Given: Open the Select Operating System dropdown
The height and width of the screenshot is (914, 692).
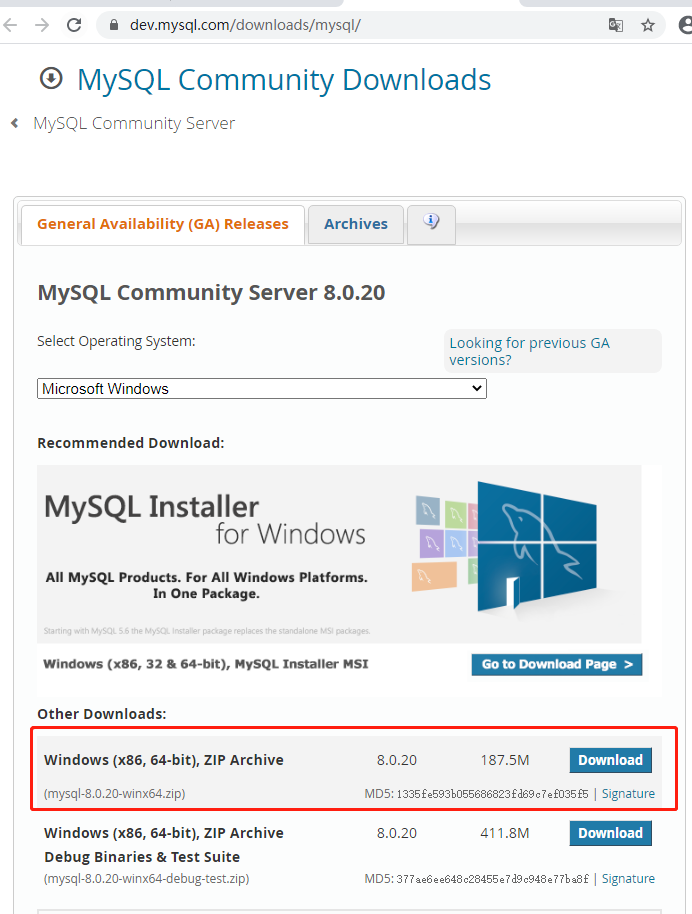Looking at the screenshot, I should [262, 389].
